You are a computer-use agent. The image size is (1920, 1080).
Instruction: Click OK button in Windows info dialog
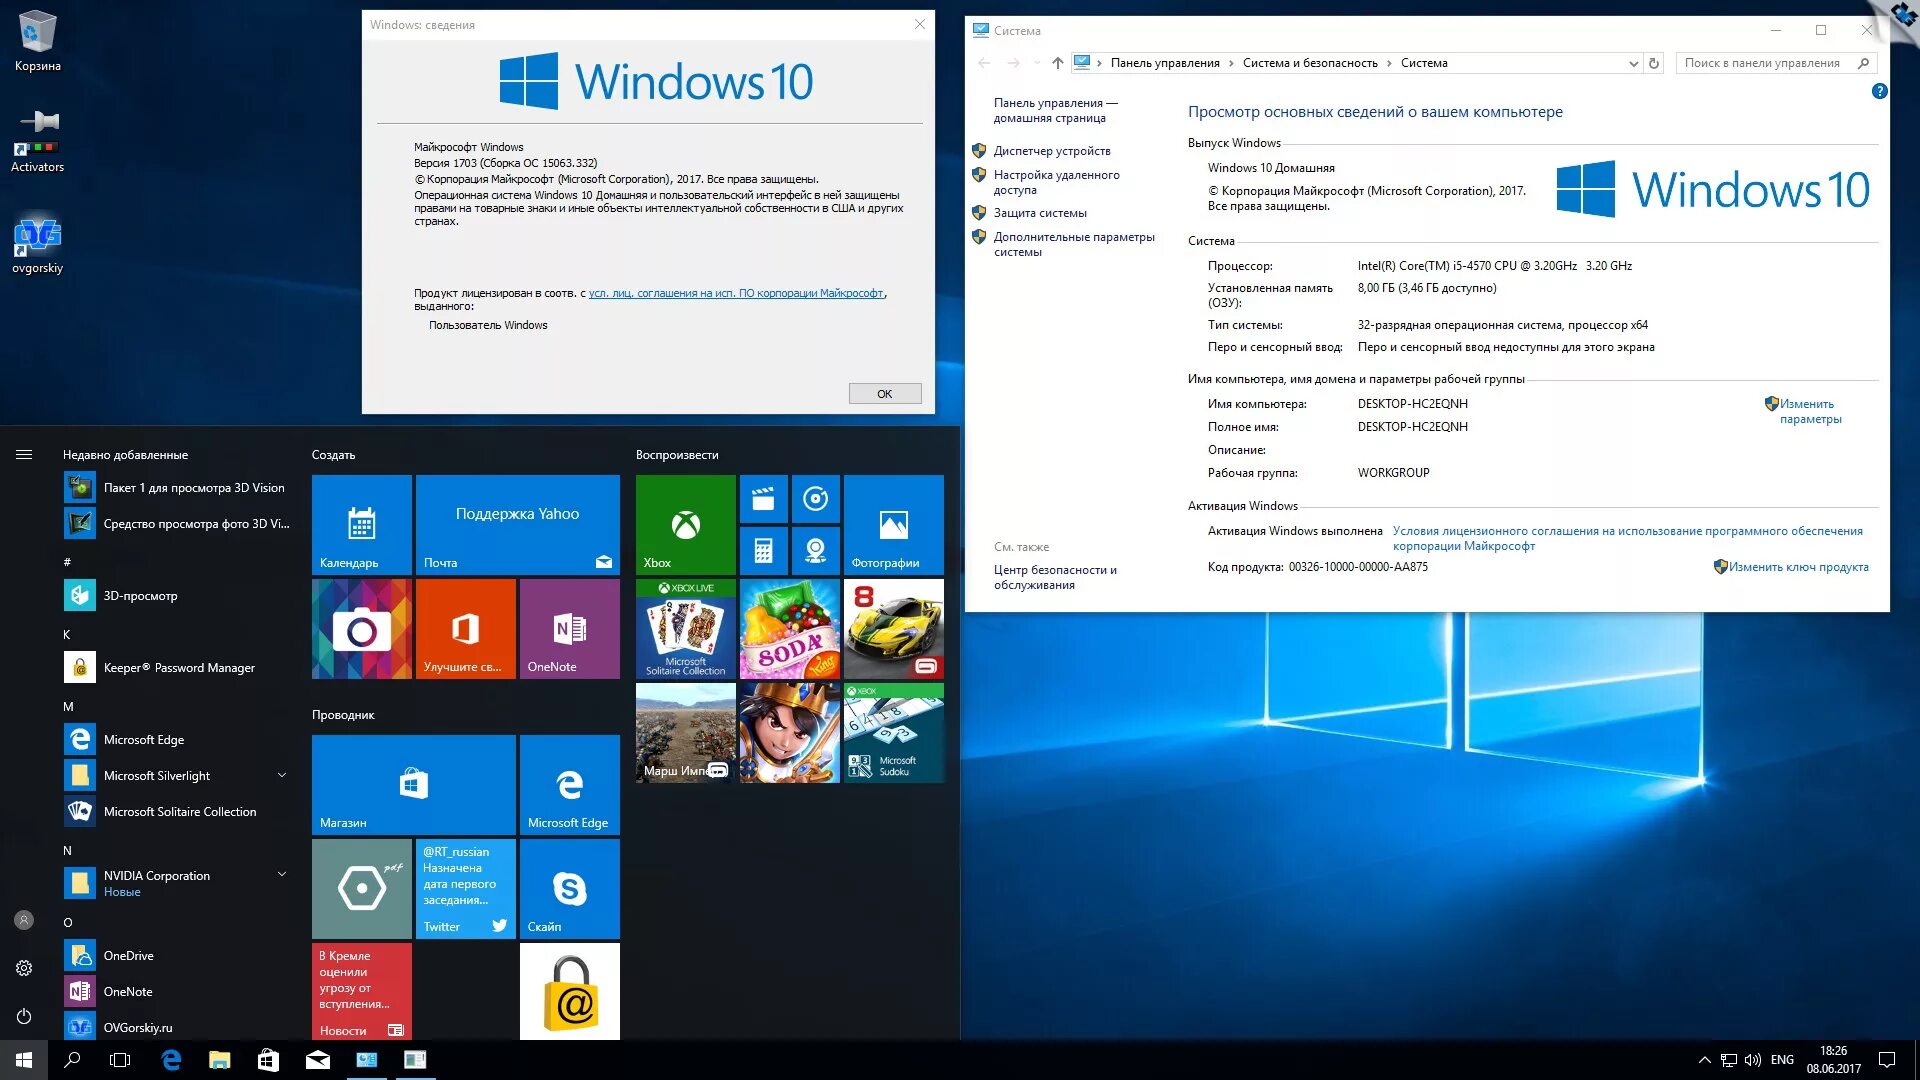coord(885,393)
